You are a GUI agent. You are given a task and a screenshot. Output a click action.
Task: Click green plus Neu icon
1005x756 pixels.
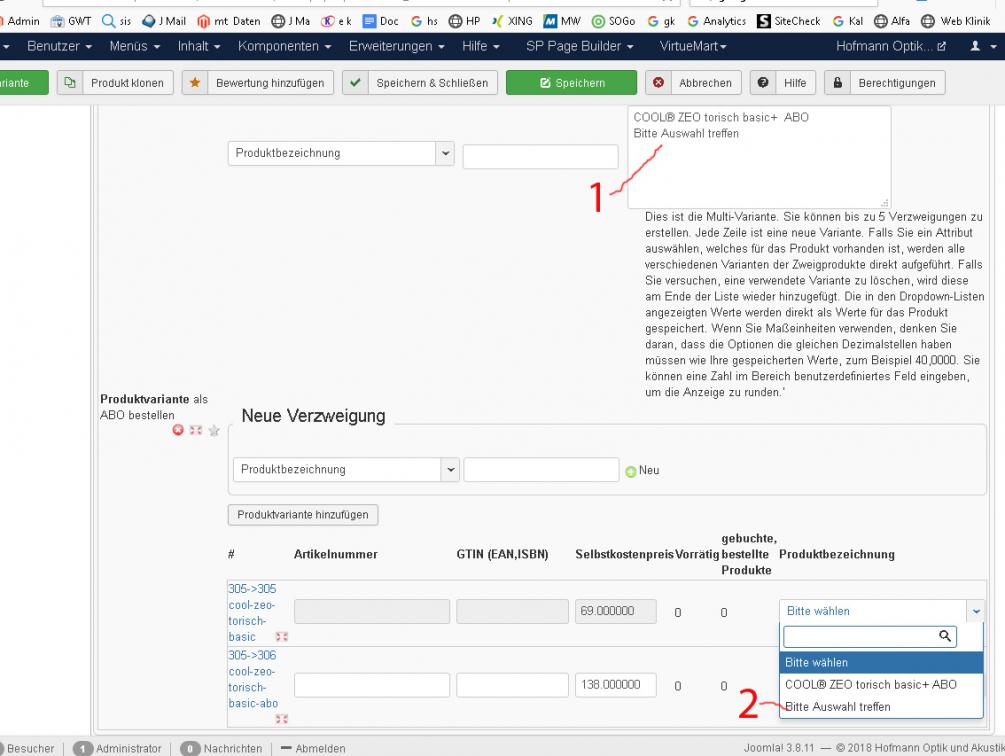coord(630,470)
